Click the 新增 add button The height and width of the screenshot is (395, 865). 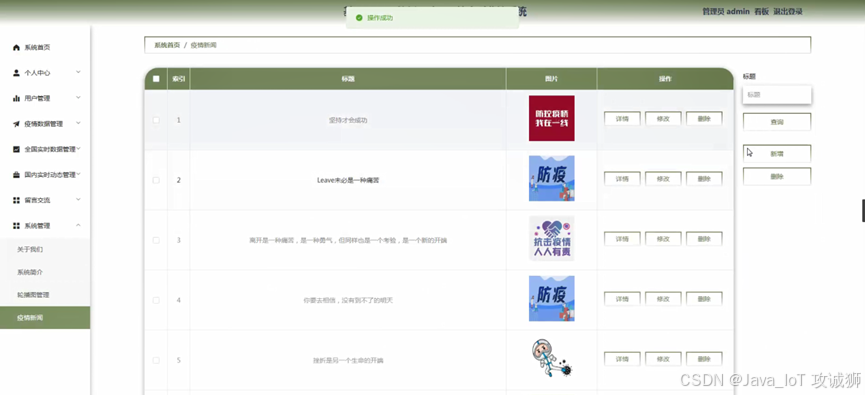tap(777, 154)
